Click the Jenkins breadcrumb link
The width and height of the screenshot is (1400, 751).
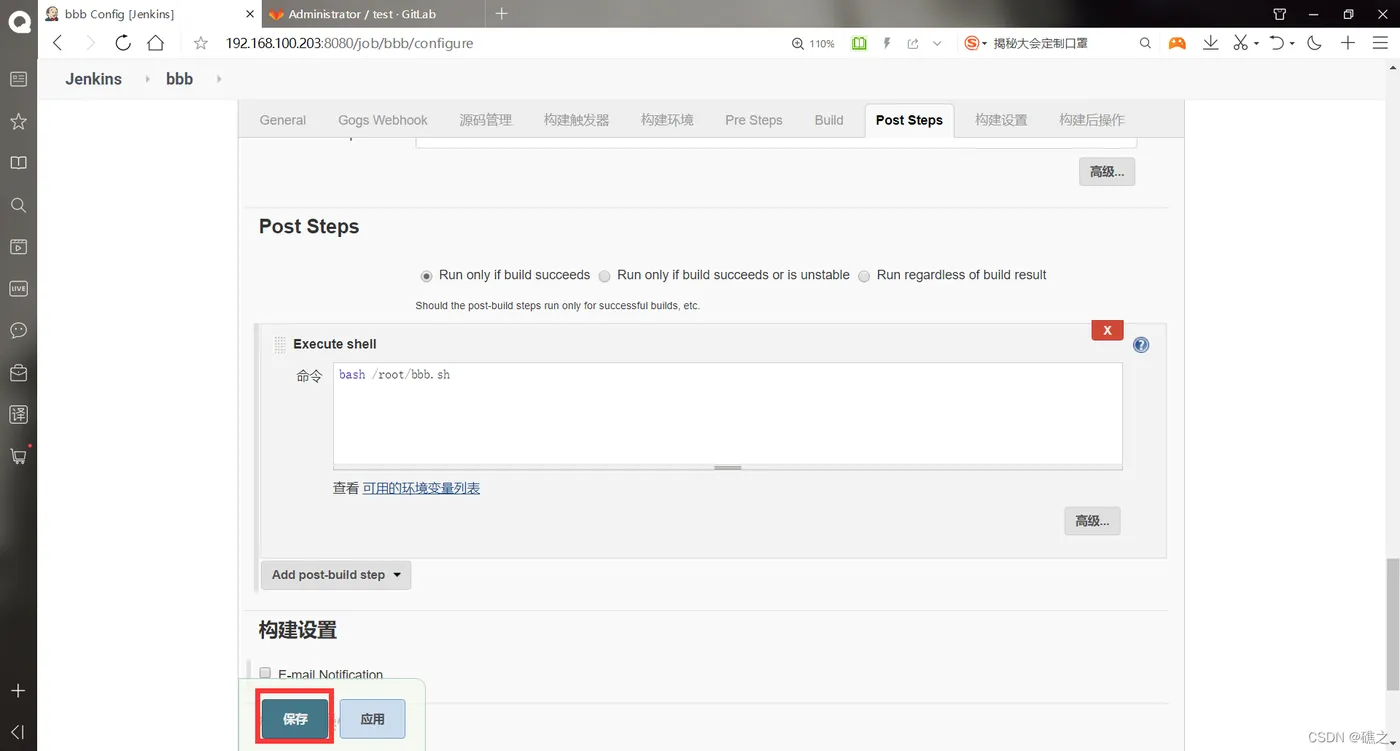(94, 79)
